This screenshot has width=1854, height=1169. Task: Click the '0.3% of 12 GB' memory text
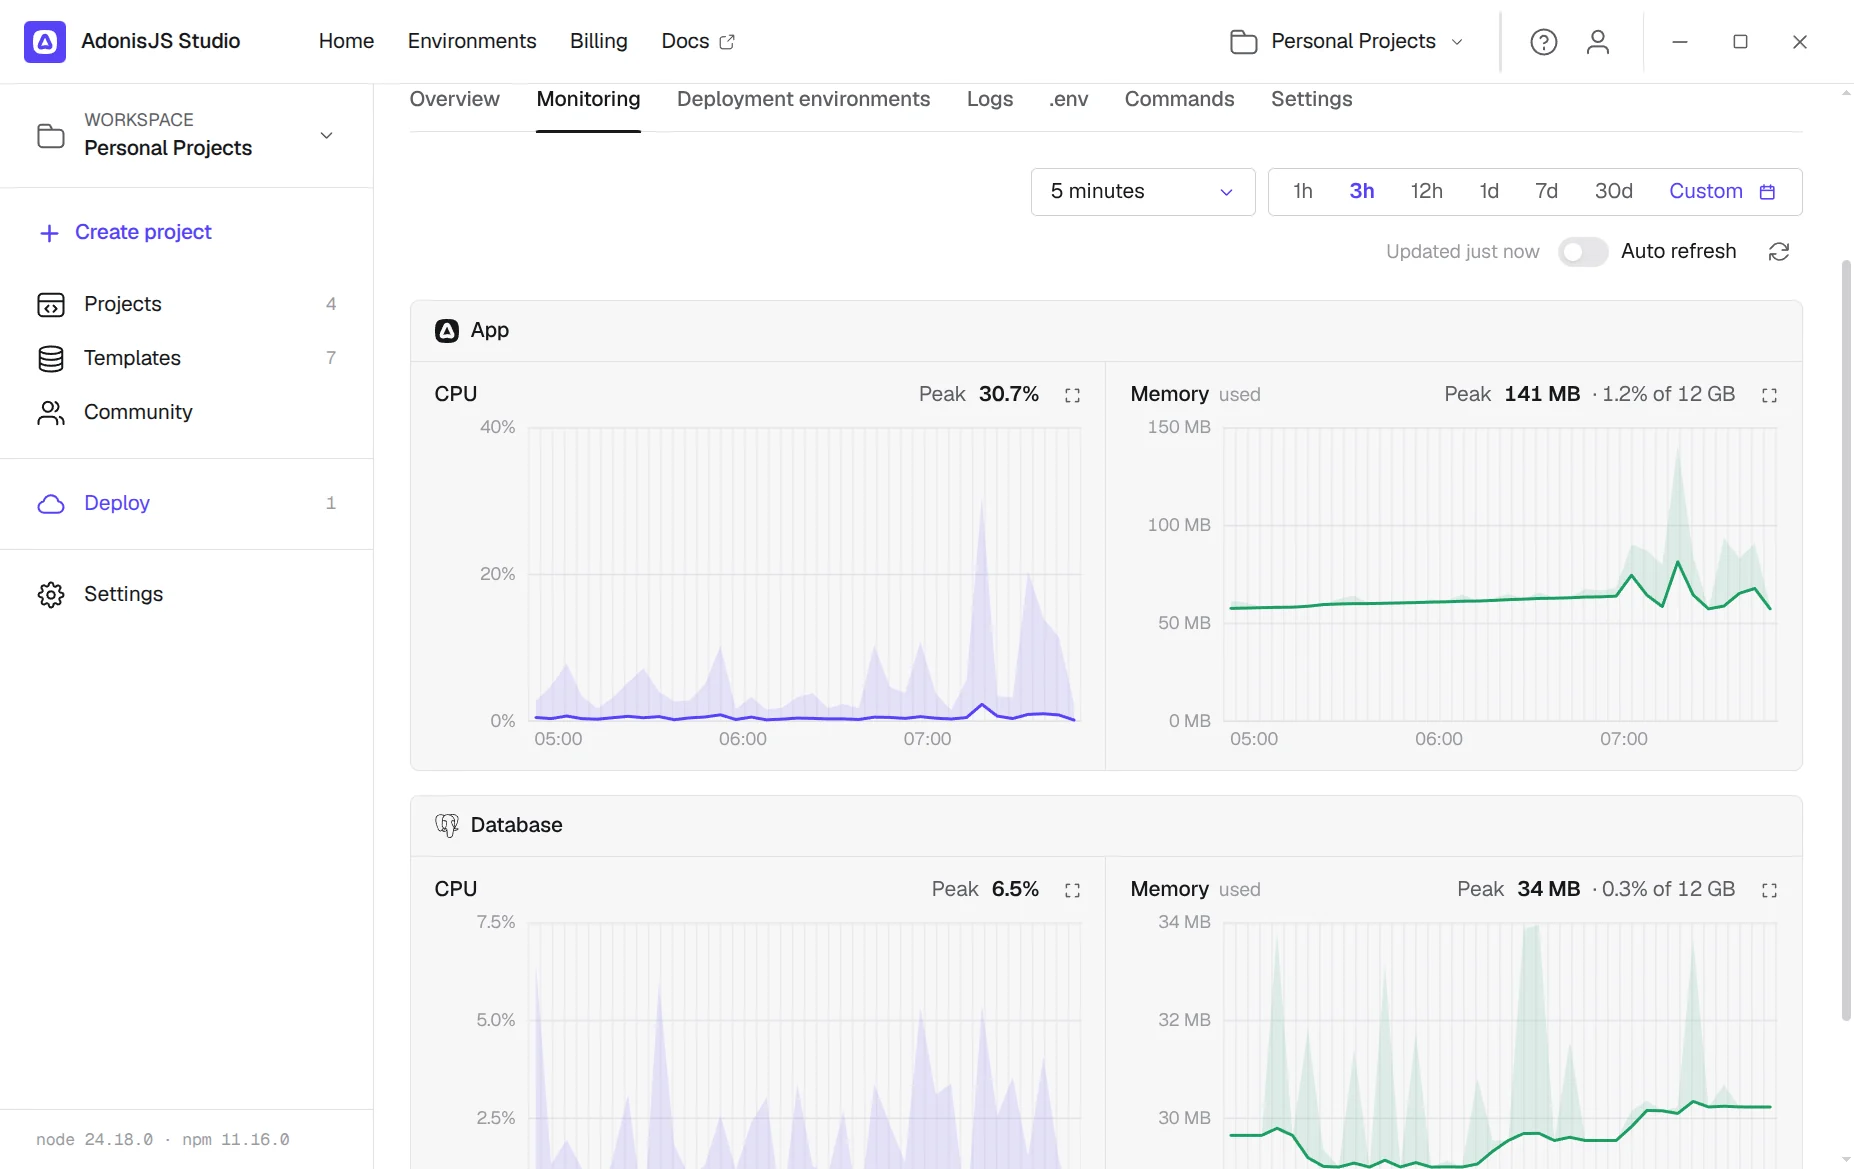1668,890
